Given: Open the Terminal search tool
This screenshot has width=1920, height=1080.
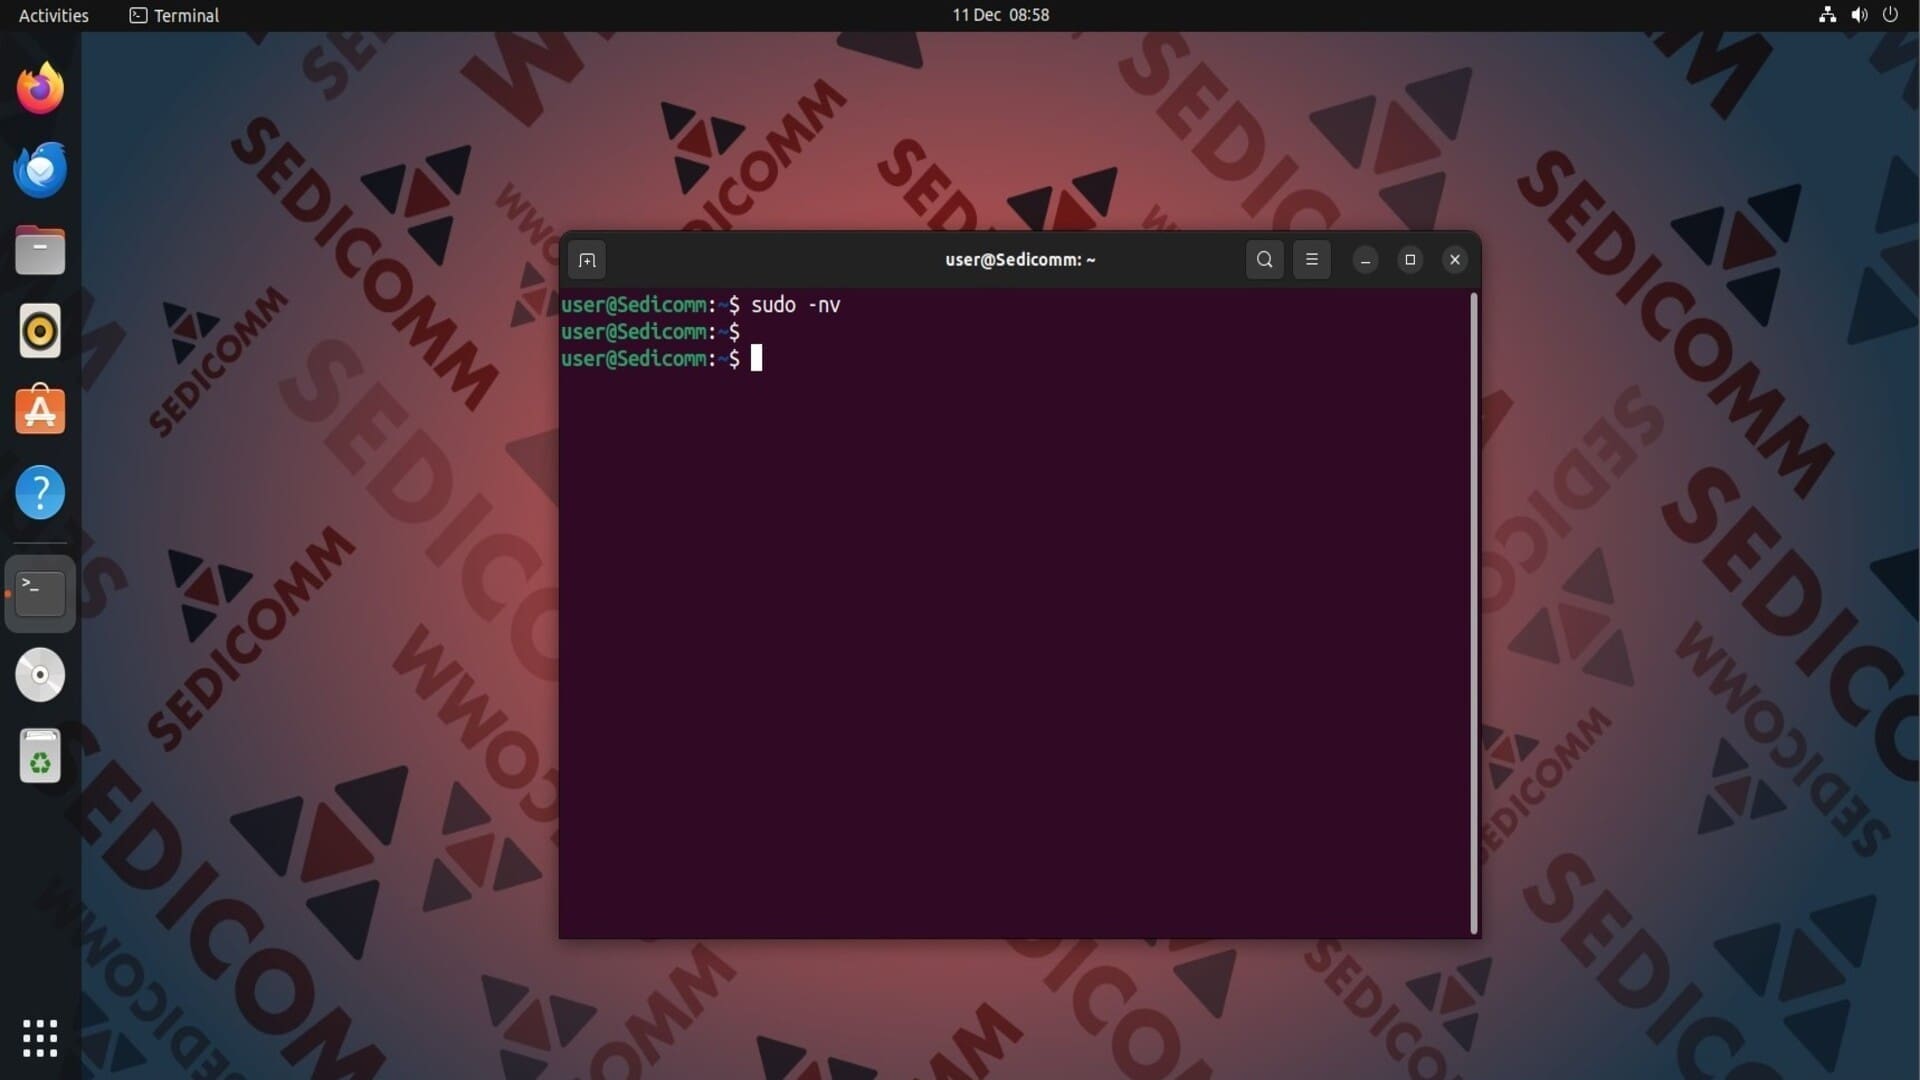Looking at the screenshot, I should tap(1264, 260).
